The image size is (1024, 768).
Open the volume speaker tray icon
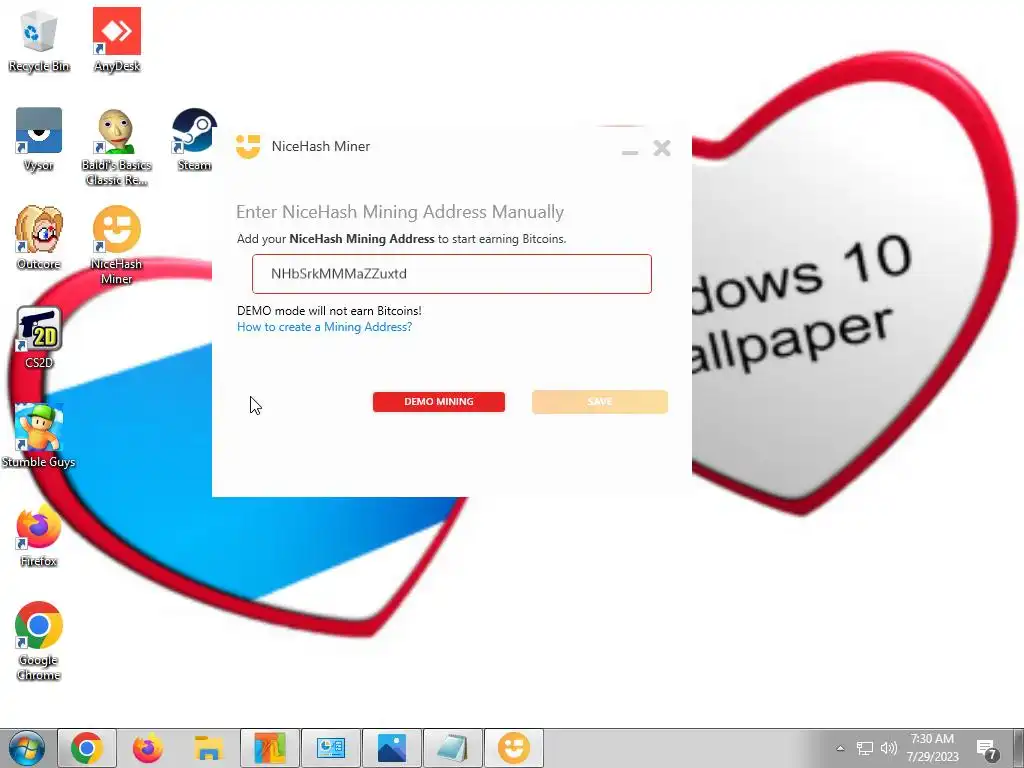tap(888, 748)
